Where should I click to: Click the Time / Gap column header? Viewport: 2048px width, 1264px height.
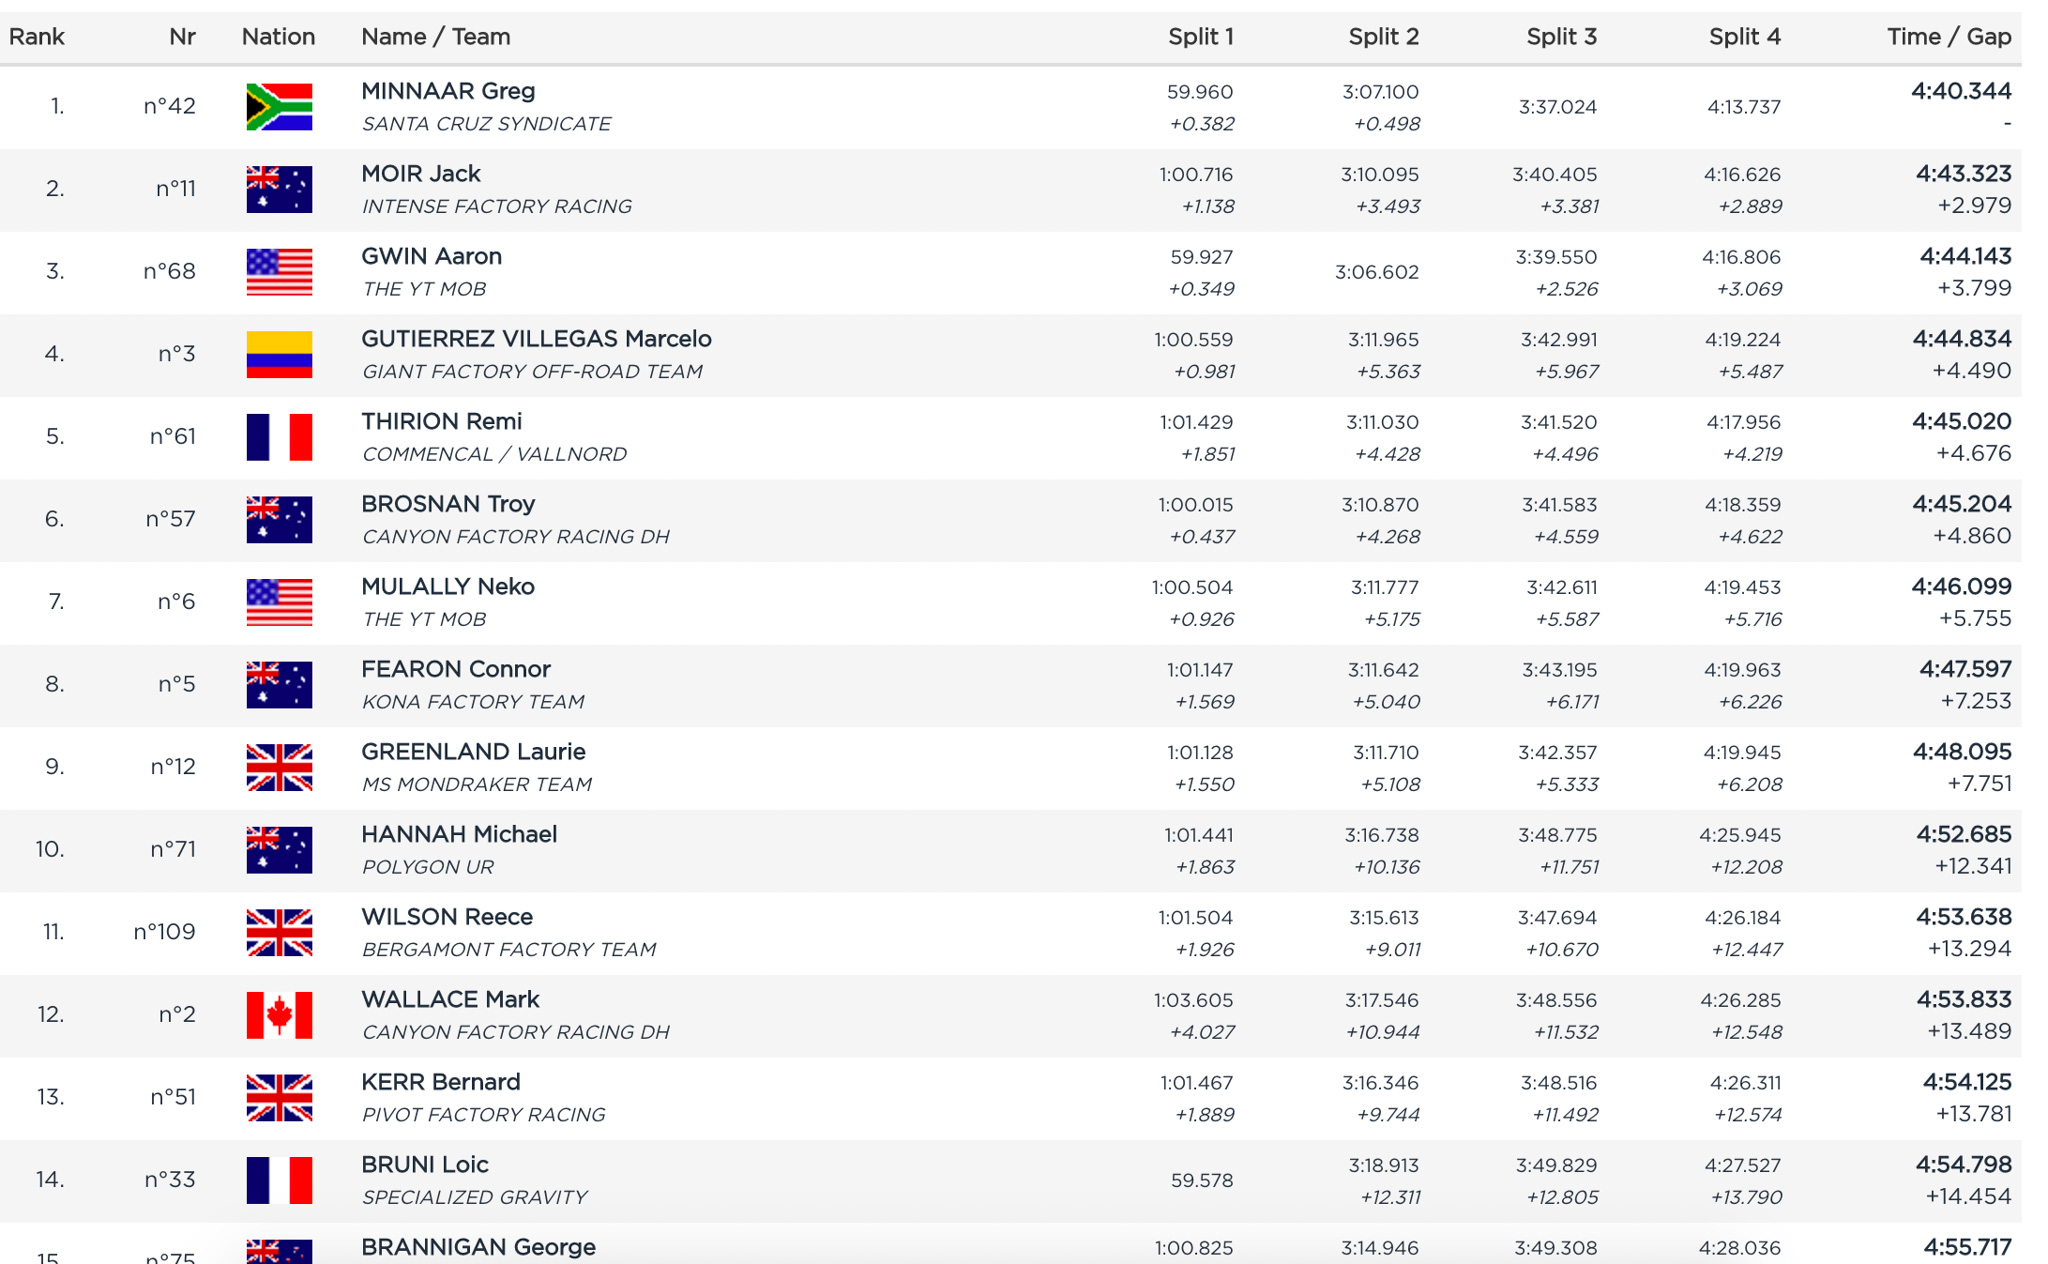coord(1948,37)
